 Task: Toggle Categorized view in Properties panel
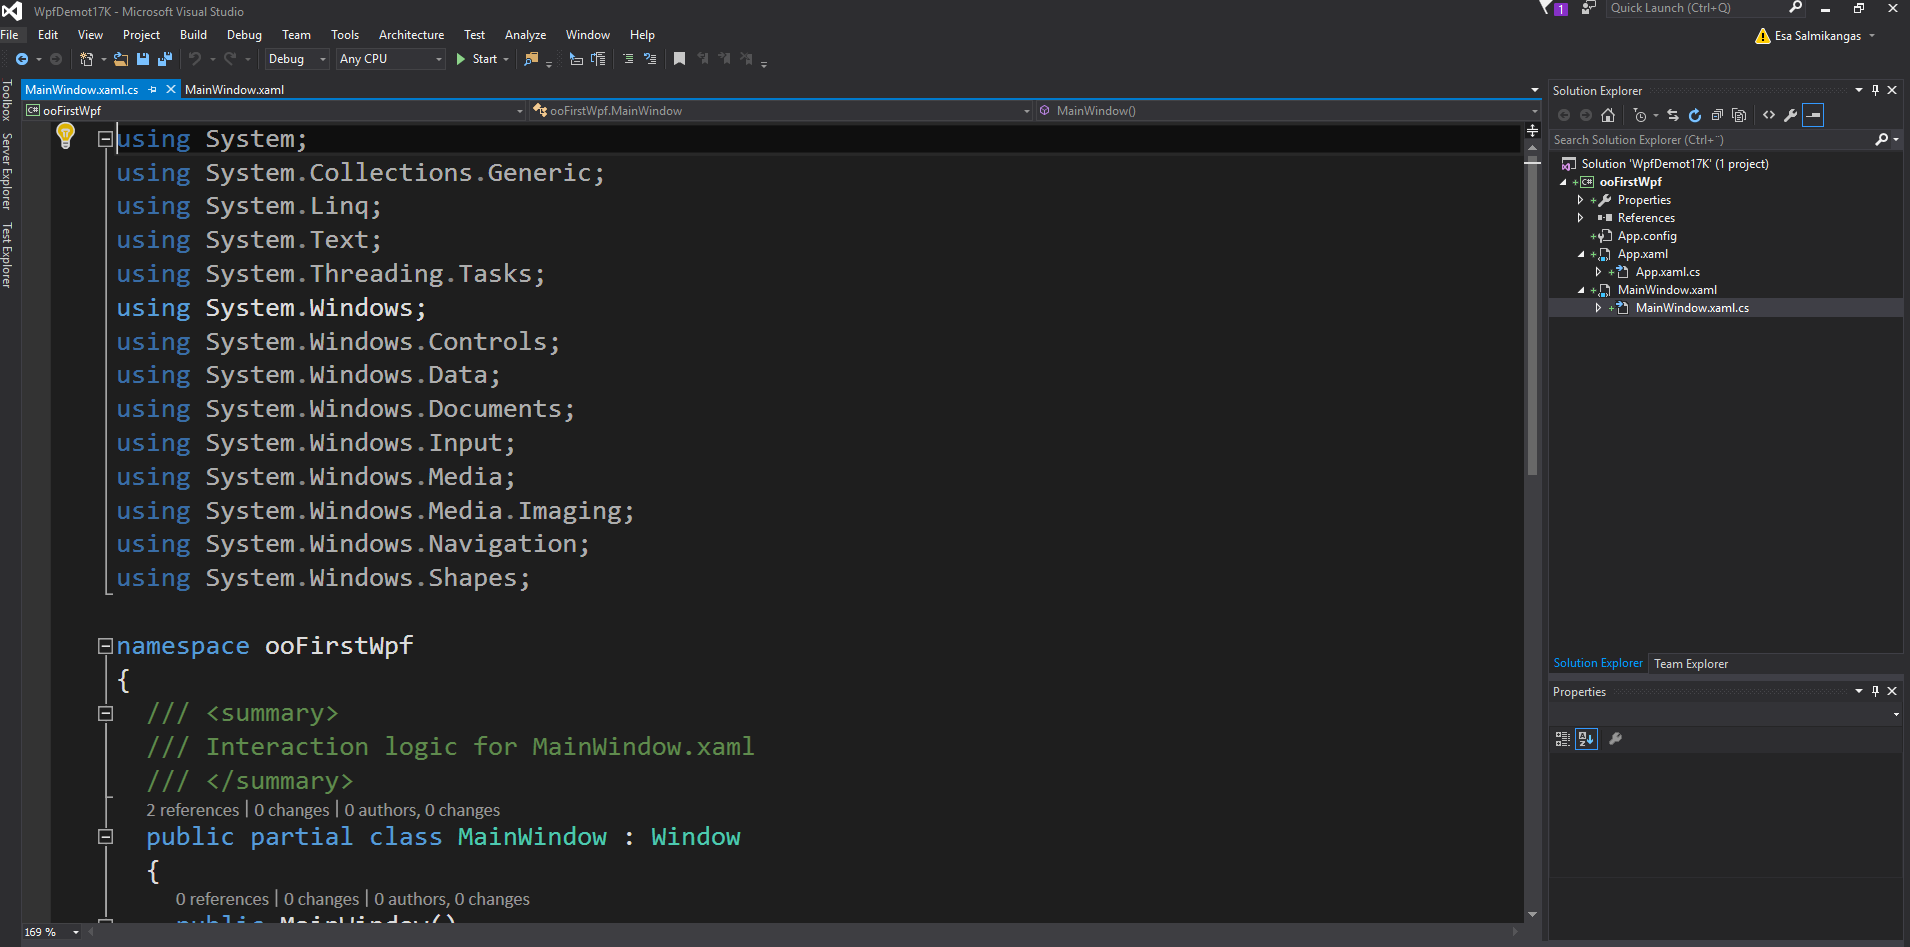1563,739
